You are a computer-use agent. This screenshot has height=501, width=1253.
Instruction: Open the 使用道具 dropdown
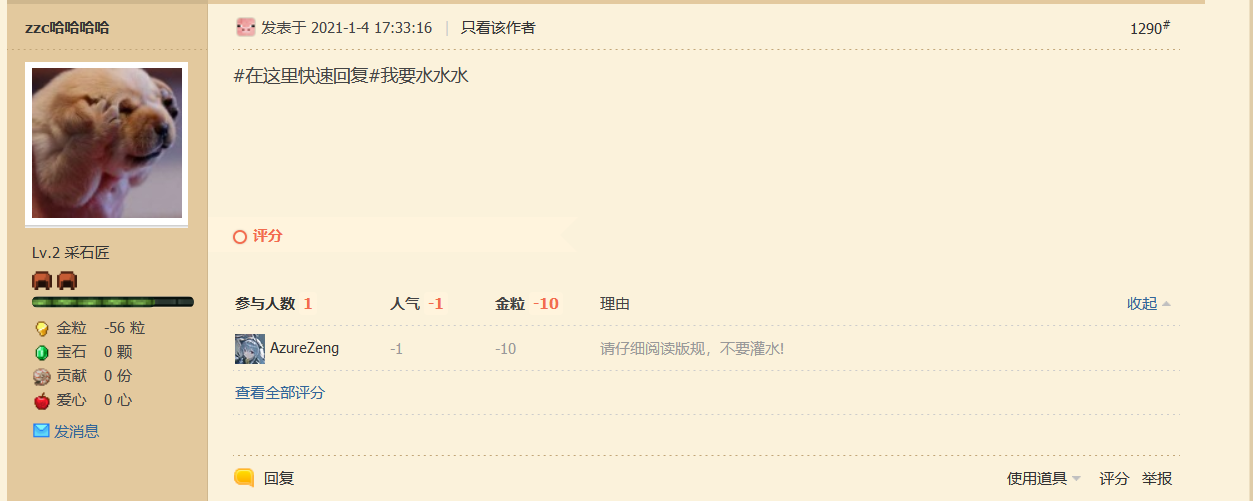[1044, 478]
